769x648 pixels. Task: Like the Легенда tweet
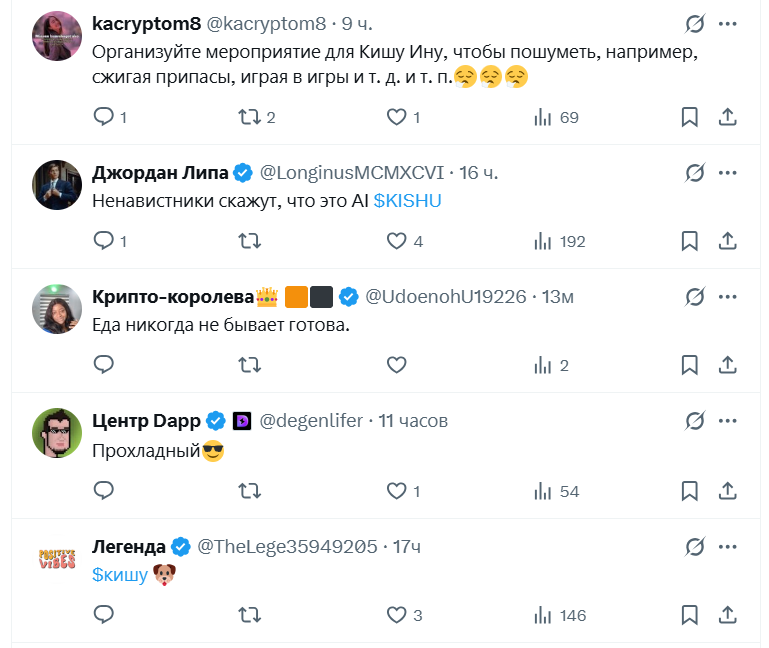pos(397,615)
